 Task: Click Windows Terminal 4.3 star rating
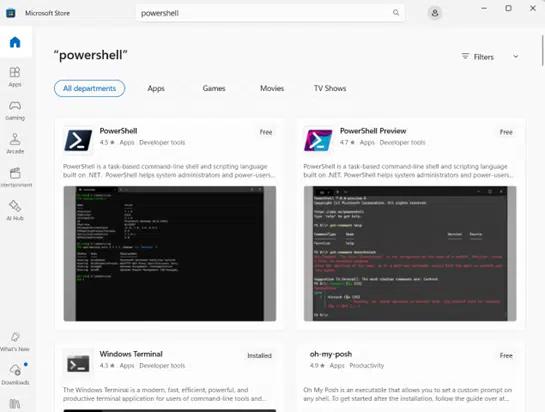coord(107,365)
